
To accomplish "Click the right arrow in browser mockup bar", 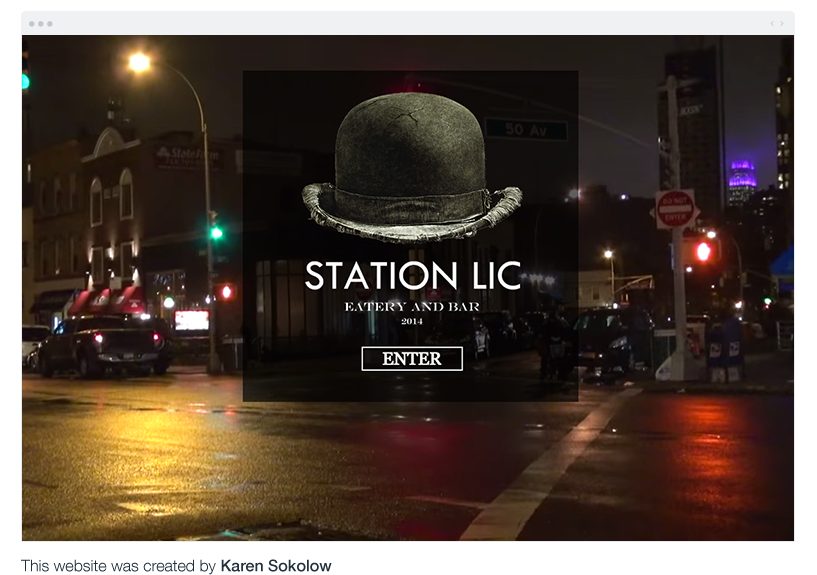I will [782, 23].
